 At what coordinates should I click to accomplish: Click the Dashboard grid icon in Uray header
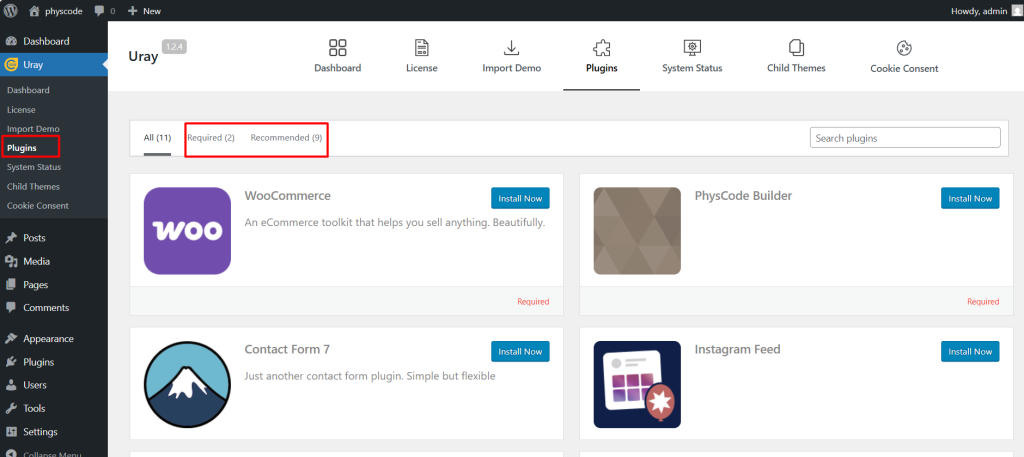coord(338,48)
